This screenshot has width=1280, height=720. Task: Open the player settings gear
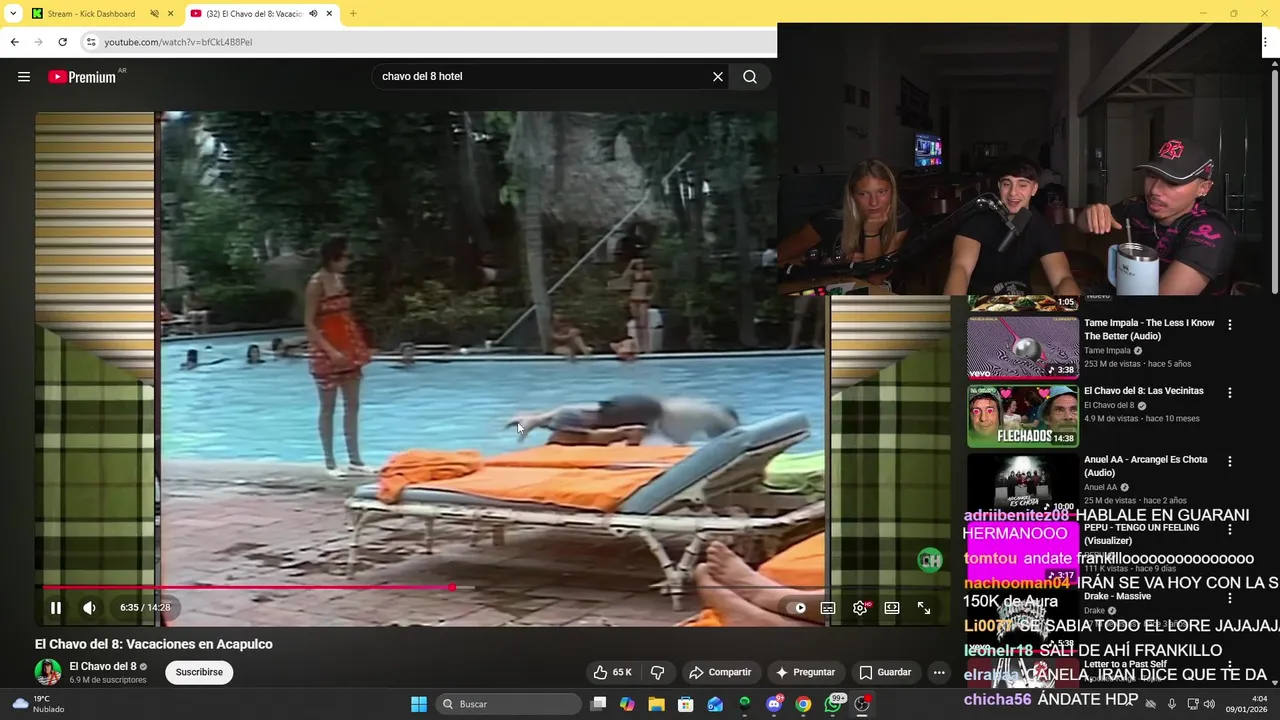tap(860, 607)
